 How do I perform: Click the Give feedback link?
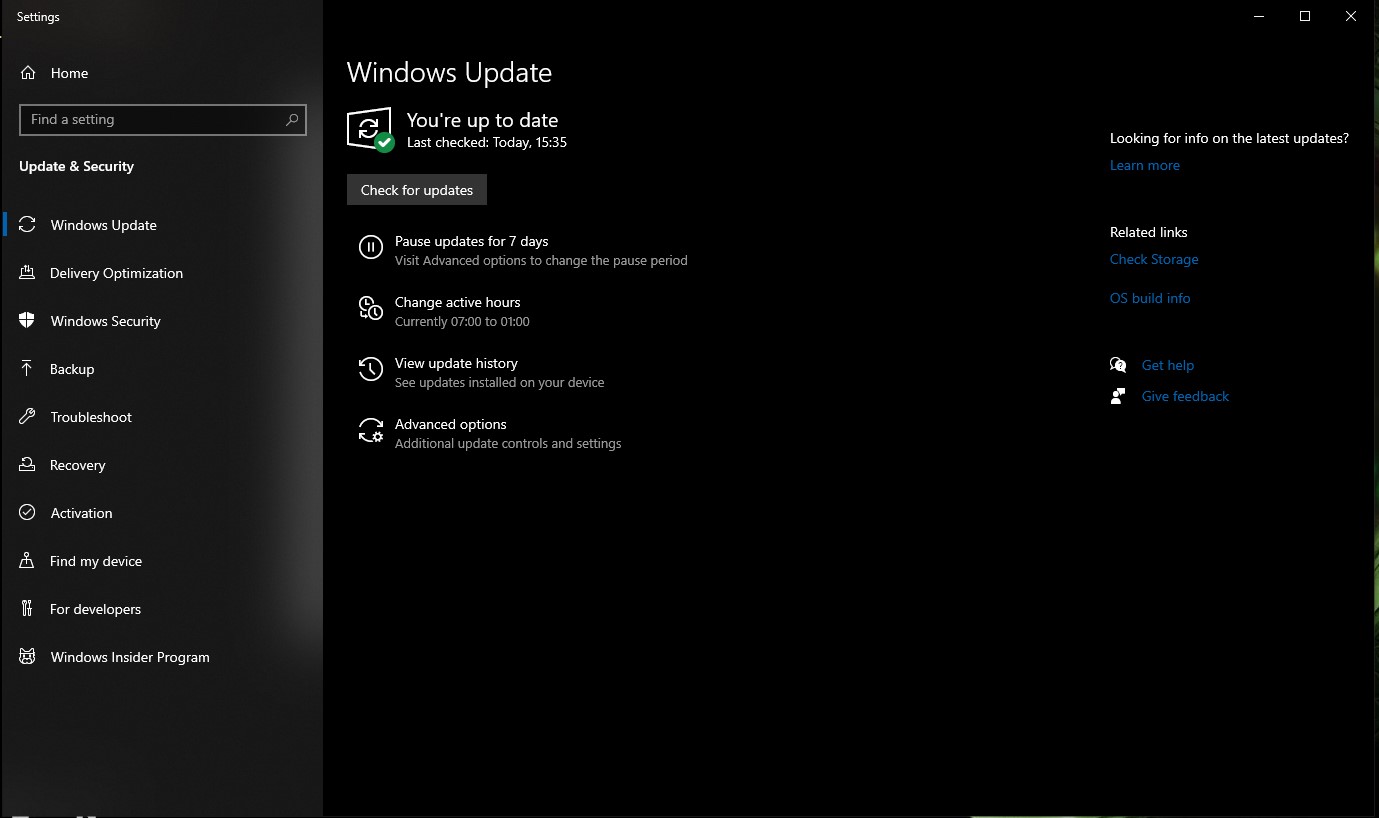(x=1185, y=396)
